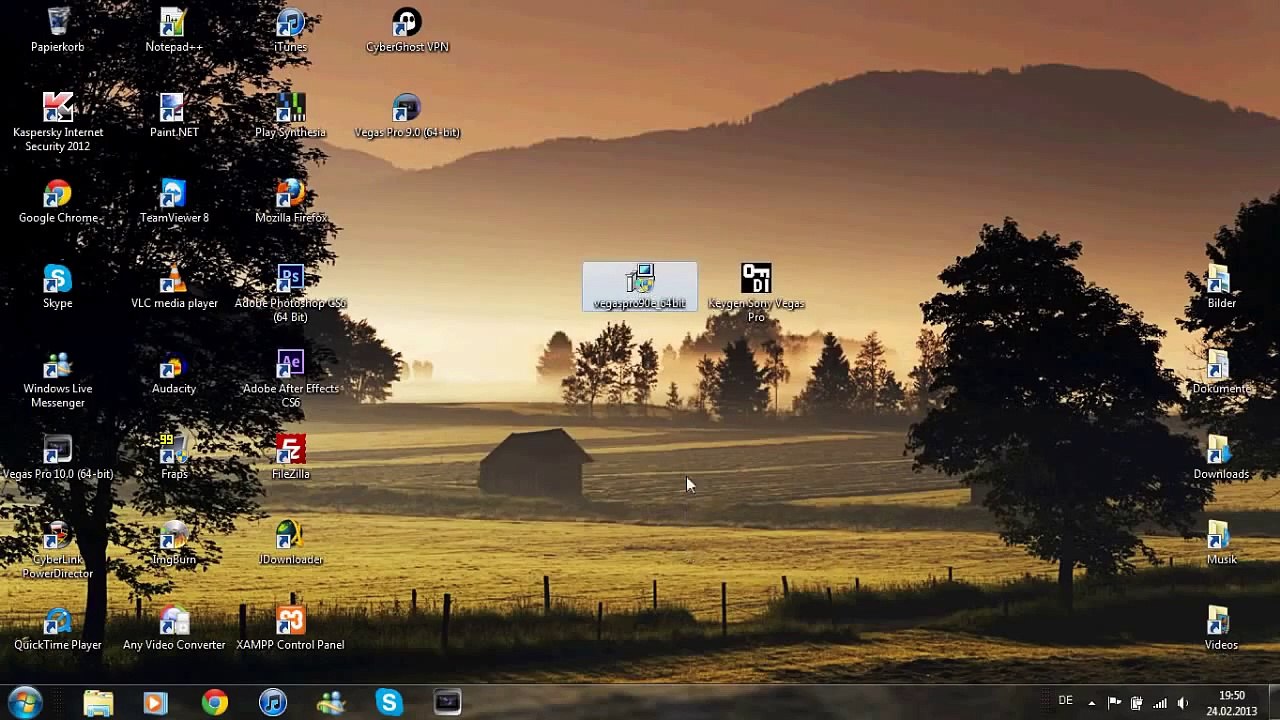The width and height of the screenshot is (1280, 720).
Task: Select the Google Chrome desktop shortcut
Action: (x=58, y=201)
